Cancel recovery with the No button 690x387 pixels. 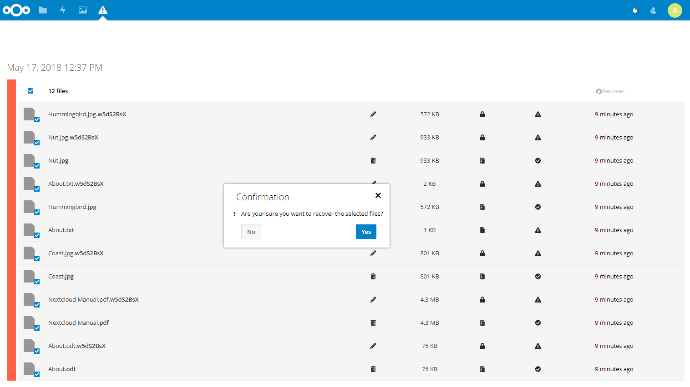251,232
